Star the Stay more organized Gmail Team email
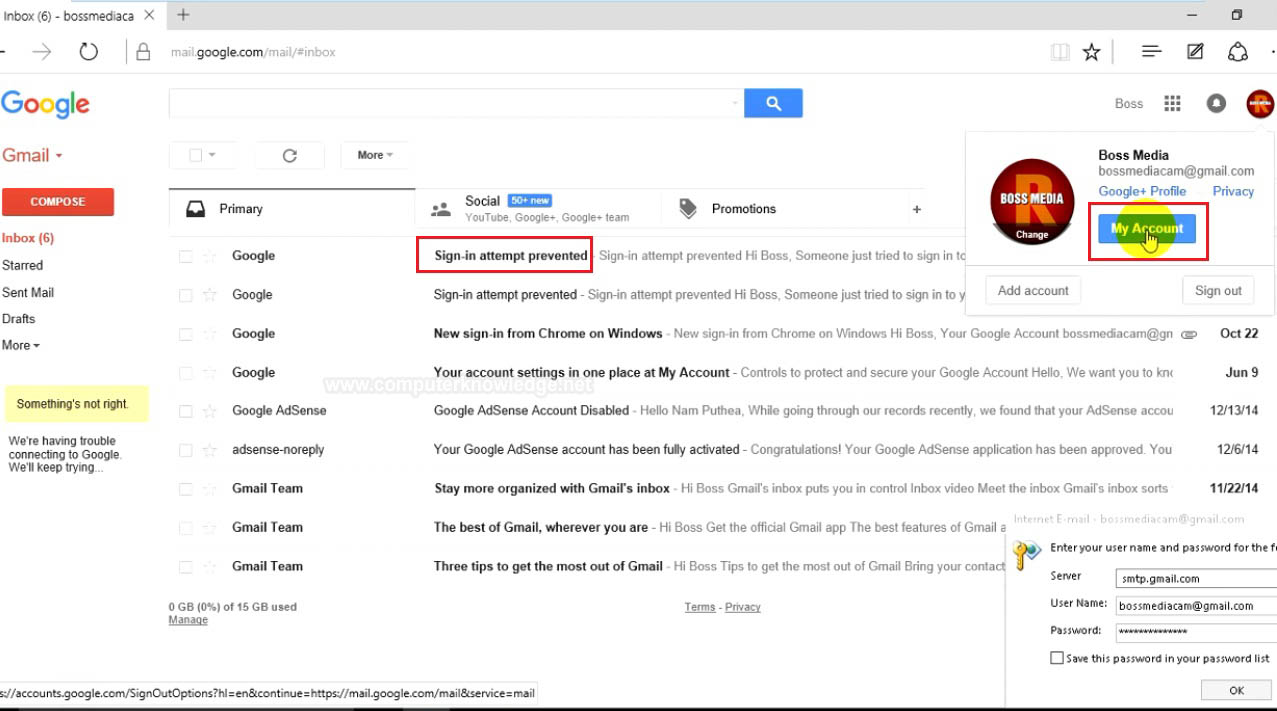Screen dimensions: 1277x711 click(210, 489)
